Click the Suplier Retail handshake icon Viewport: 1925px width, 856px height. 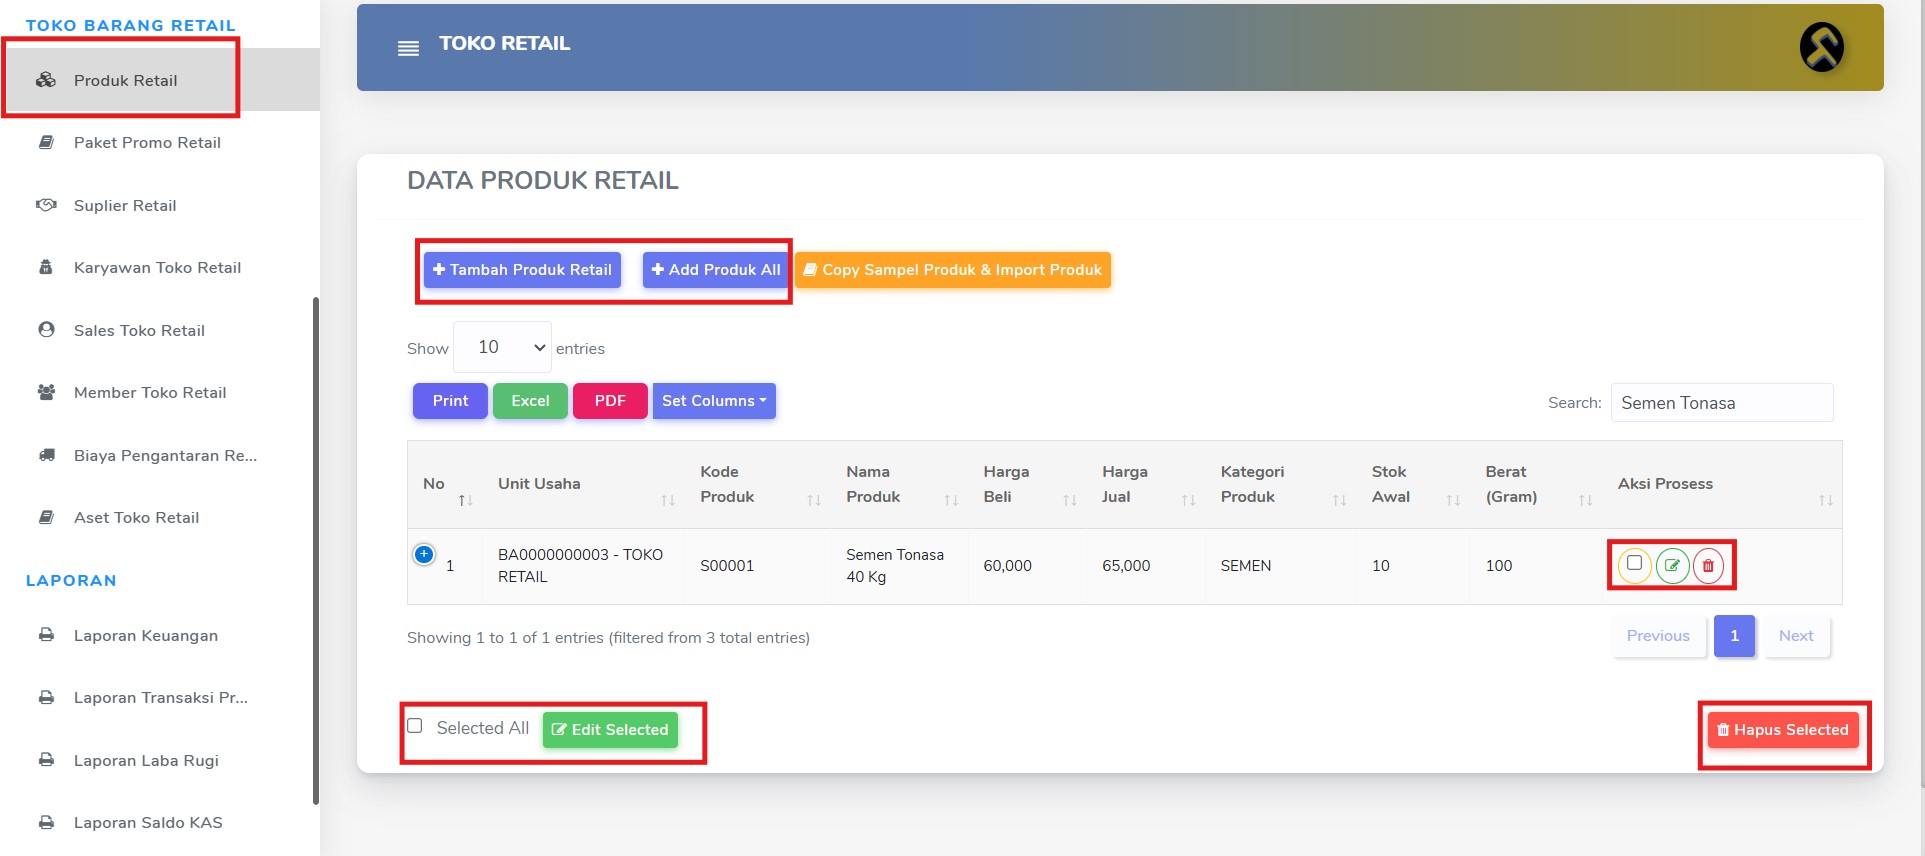coord(46,205)
